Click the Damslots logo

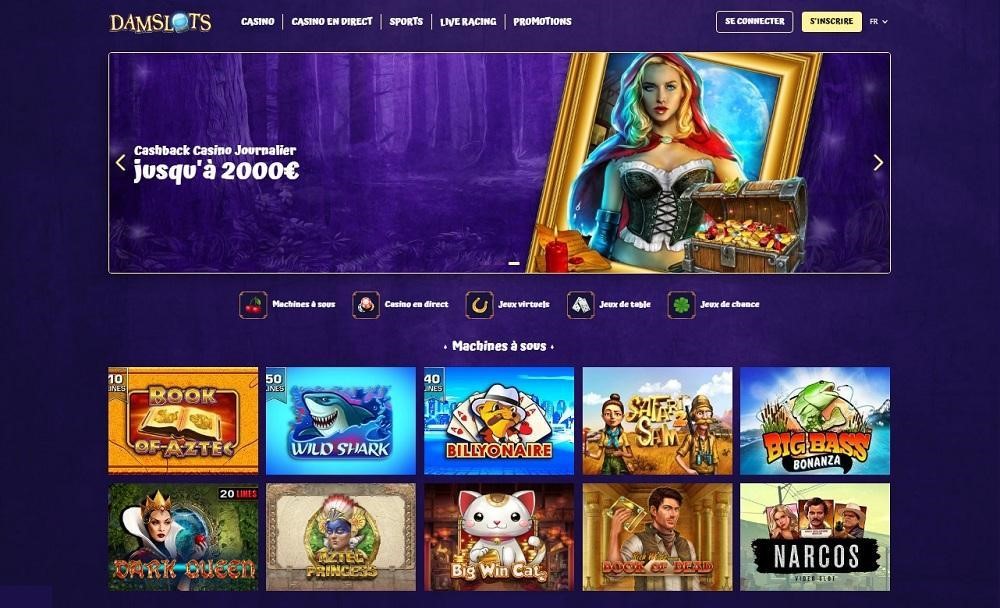pyautogui.click(x=160, y=22)
